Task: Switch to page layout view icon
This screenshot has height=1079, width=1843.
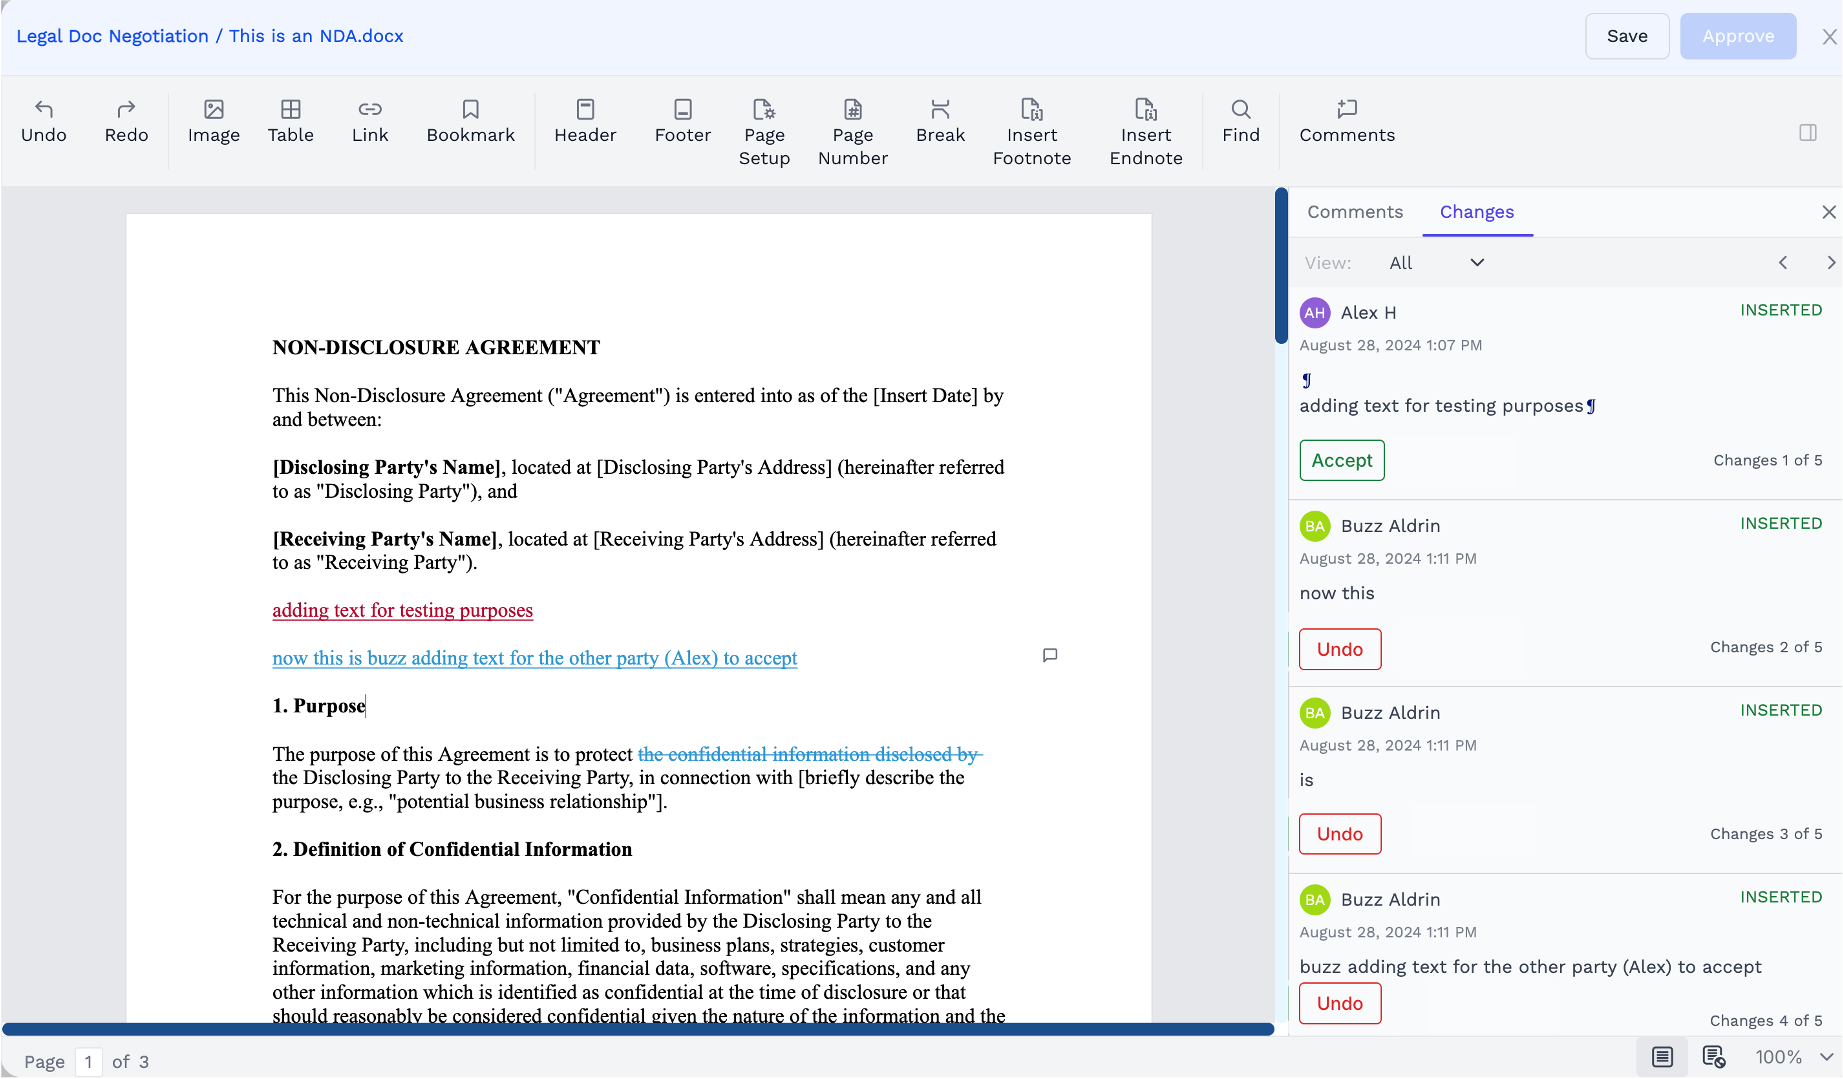Action: [1662, 1057]
